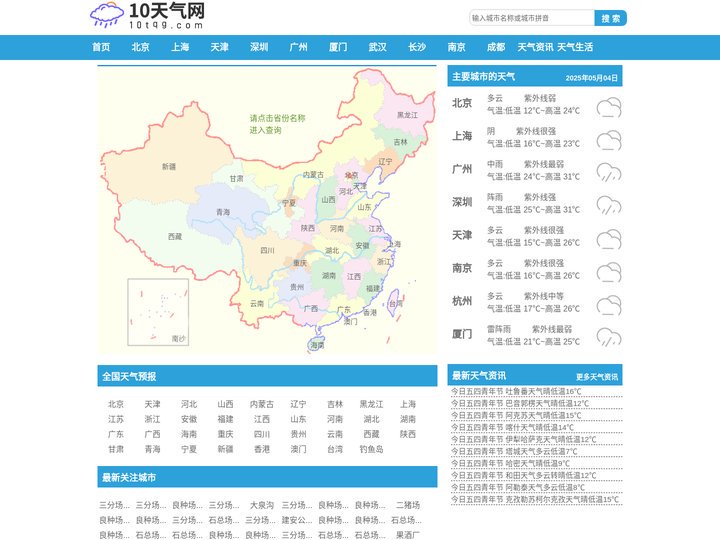
Task: Open 北京 in the navigation bar
Action: [141, 47]
